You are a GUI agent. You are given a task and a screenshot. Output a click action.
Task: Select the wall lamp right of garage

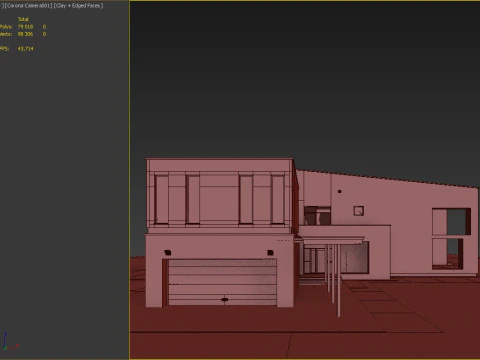[x=270, y=253]
